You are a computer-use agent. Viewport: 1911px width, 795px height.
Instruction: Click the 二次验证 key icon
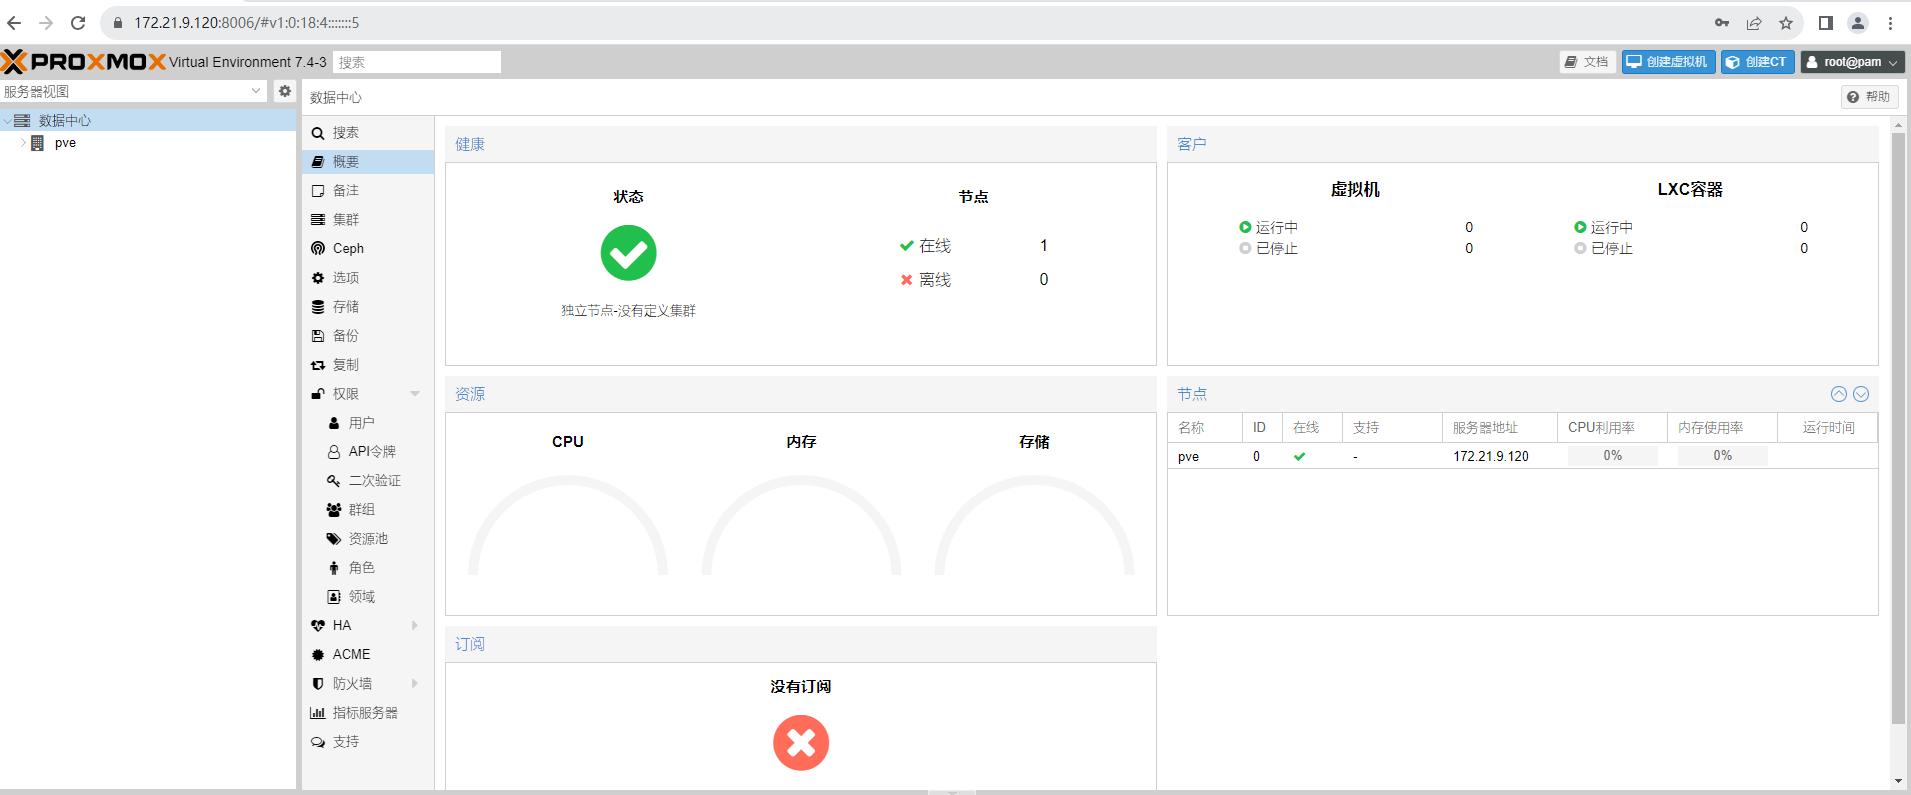(x=334, y=481)
